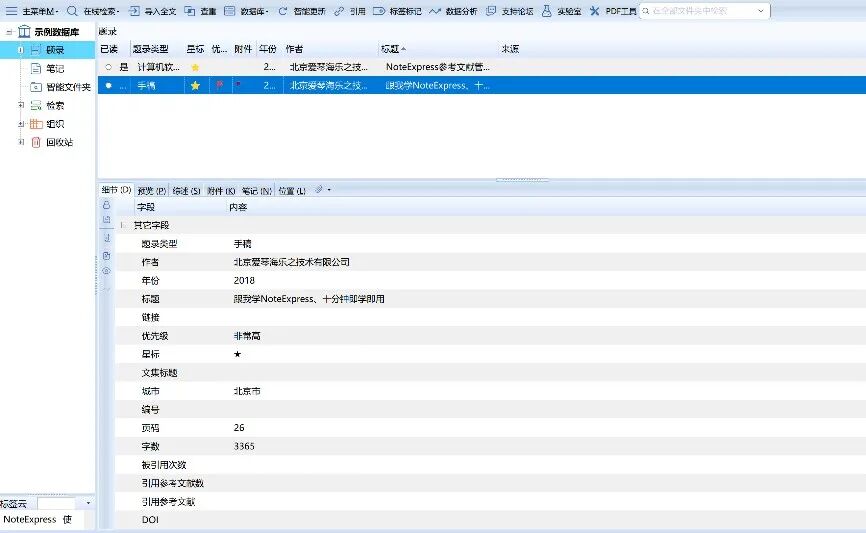Click the 城市 value 北京市
The height and width of the screenshot is (533, 866).
(x=246, y=391)
